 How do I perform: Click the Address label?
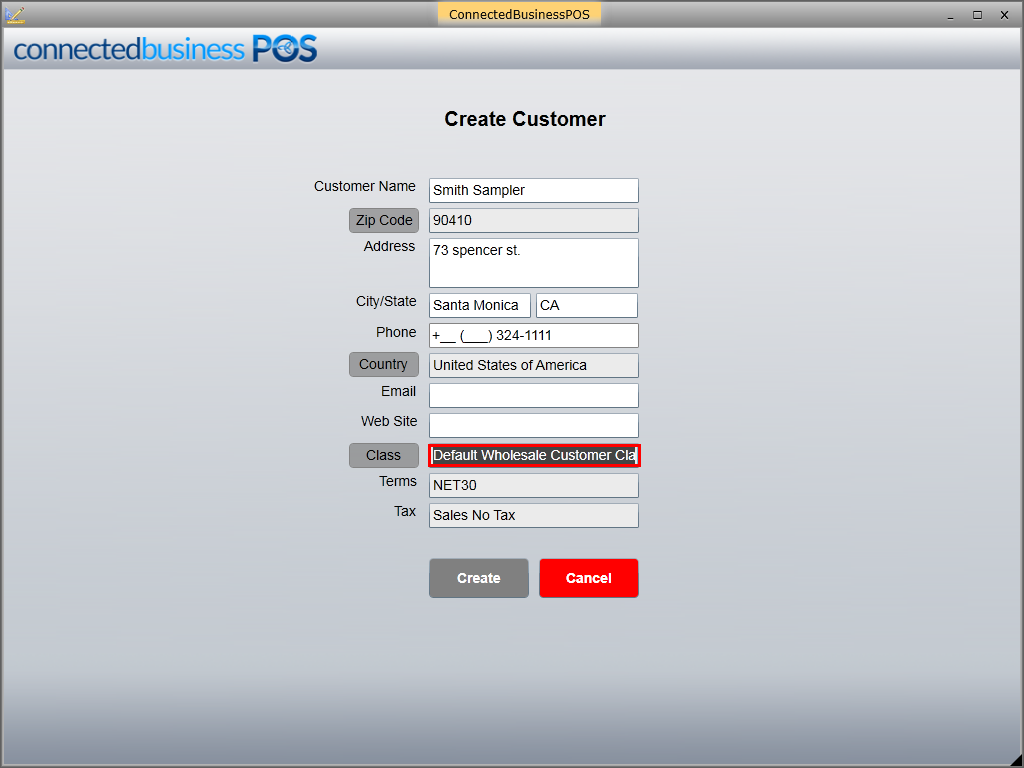coord(389,246)
